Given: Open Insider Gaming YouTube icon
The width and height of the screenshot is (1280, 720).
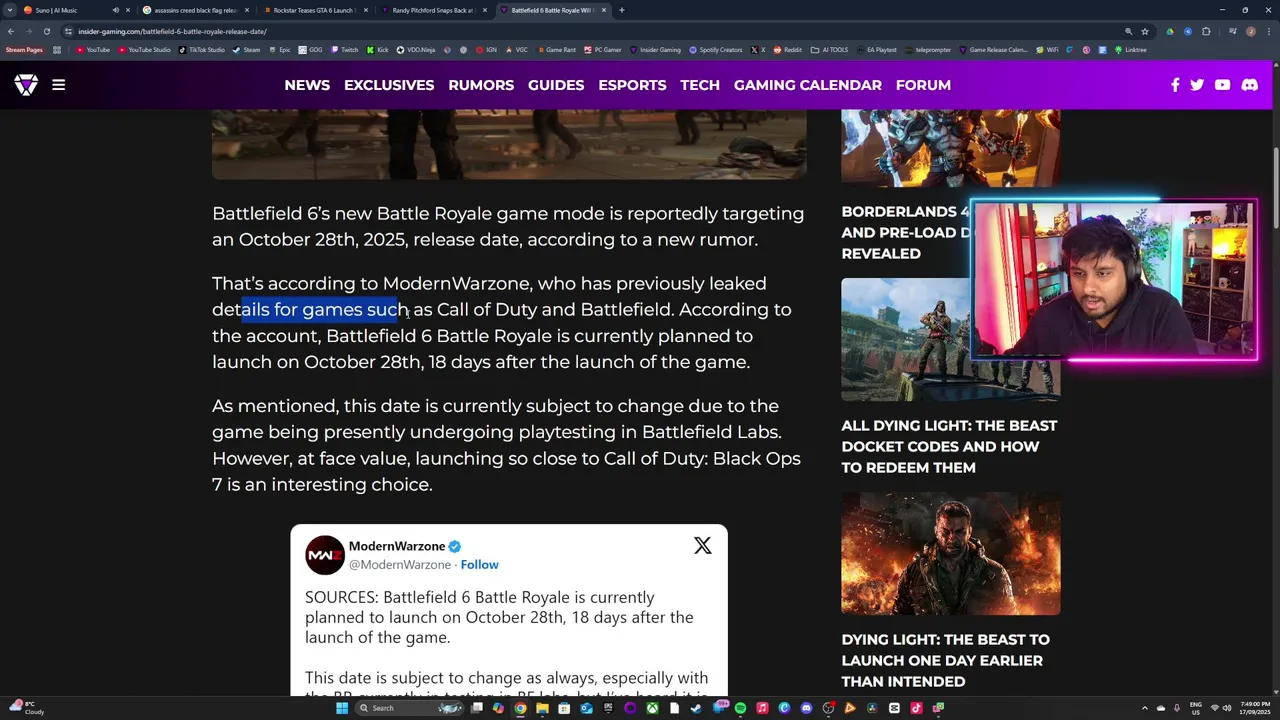Looking at the screenshot, I should [x=1222, y=85].
